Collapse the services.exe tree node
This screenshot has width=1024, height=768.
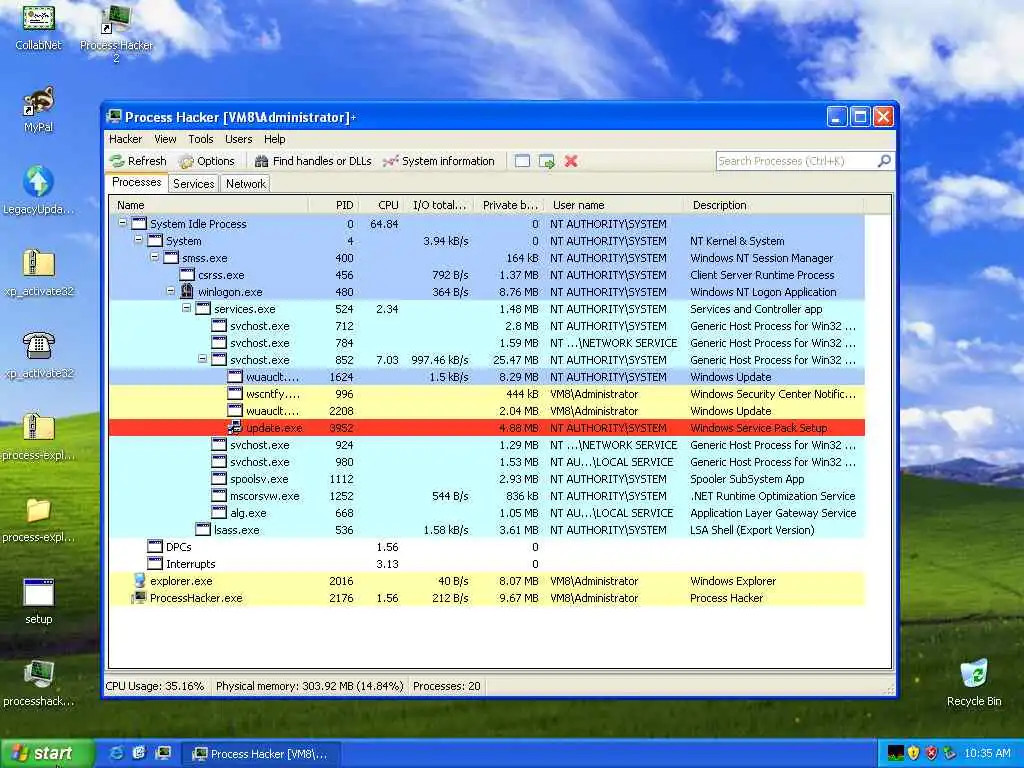187,308
